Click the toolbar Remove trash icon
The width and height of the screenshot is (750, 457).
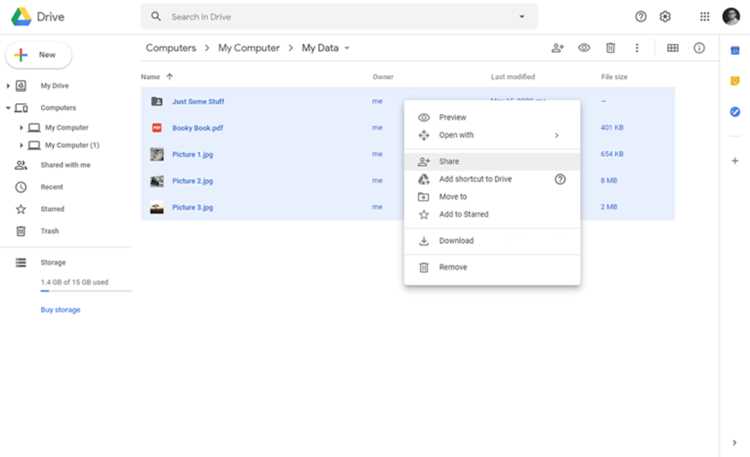pyautogui.click(x=610, y=48)
